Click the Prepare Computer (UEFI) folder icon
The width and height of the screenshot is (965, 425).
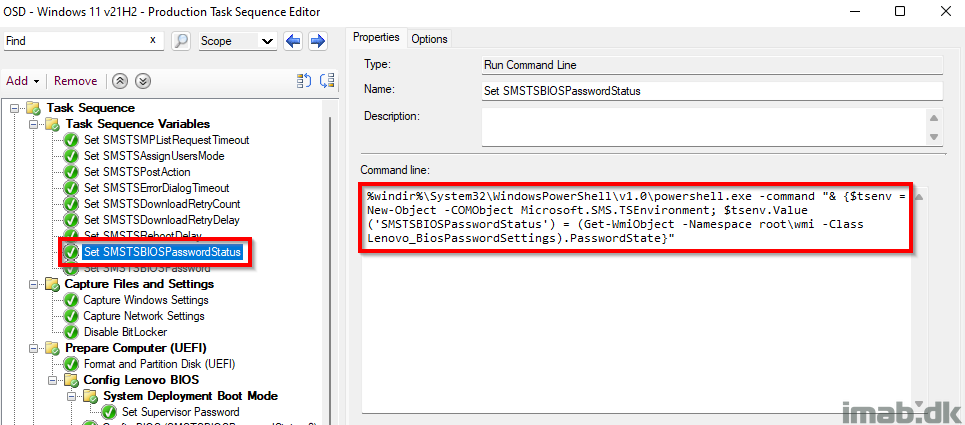tap(52, 349)
